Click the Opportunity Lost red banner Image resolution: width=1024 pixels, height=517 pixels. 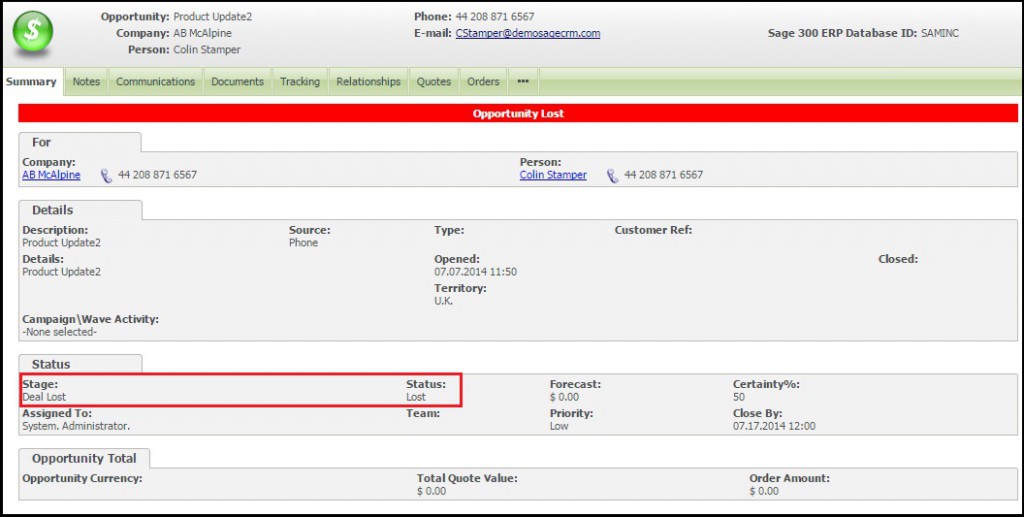tap(518, 113)
